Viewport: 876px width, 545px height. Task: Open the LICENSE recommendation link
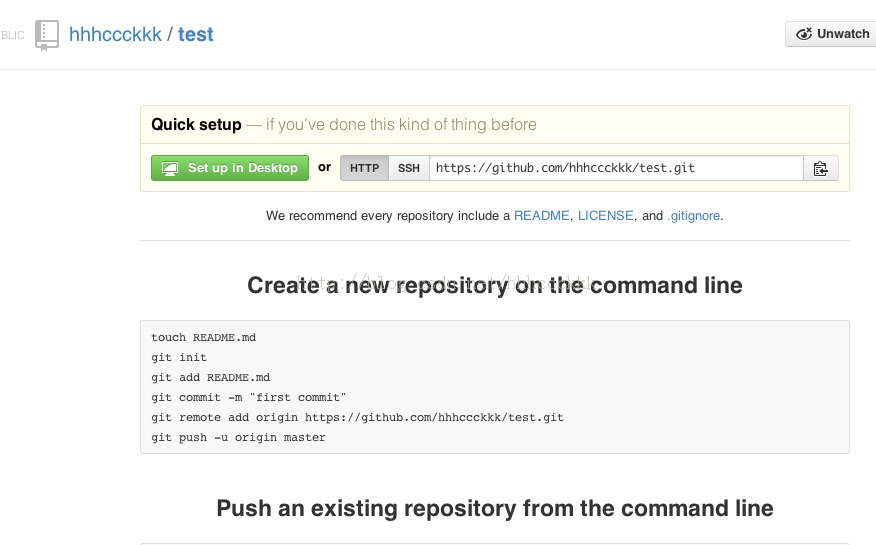pos(606,216)
